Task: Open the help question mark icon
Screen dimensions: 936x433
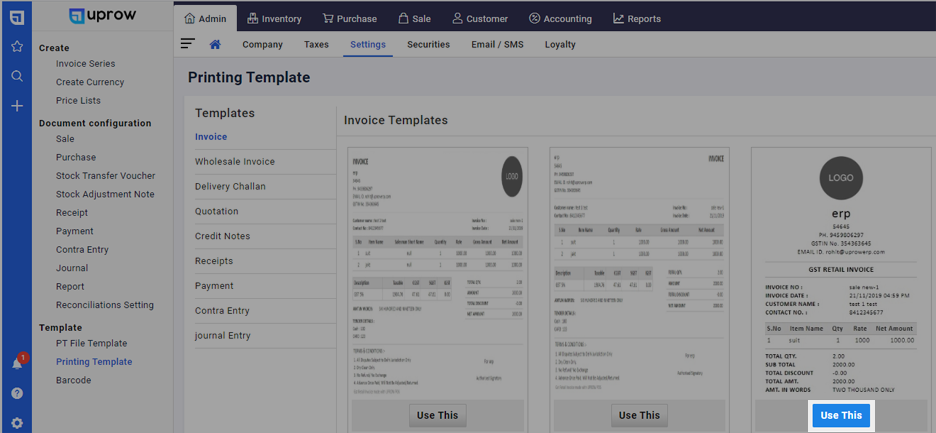Action: (17, 394)
